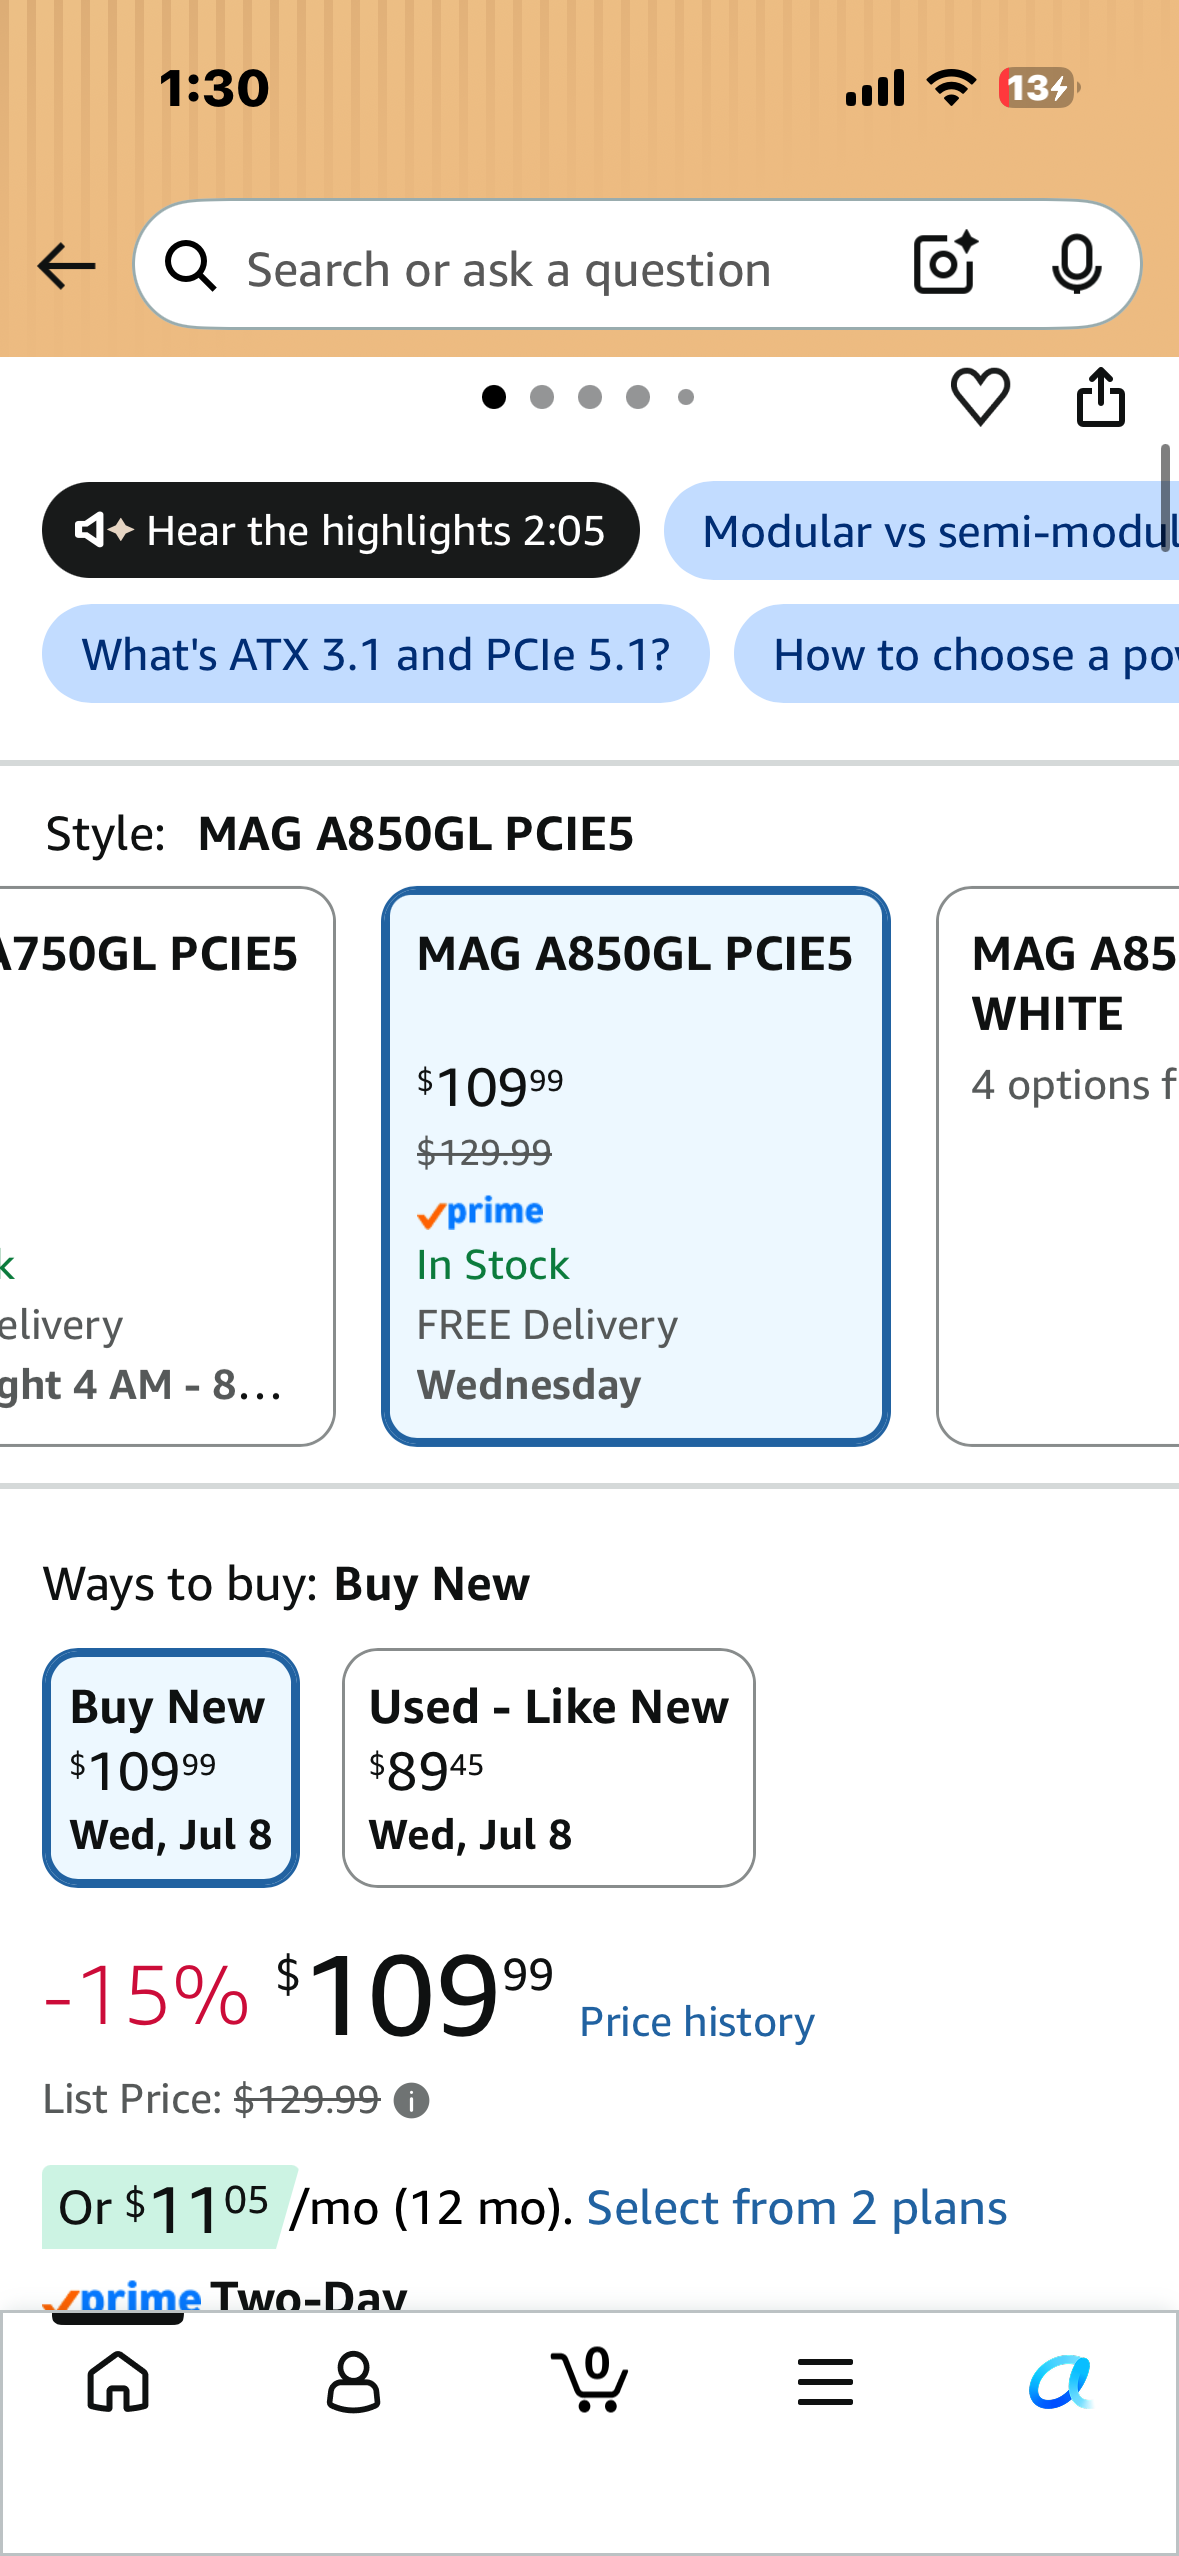
Task: Select the Buy New option
Action: [171, 1768]
